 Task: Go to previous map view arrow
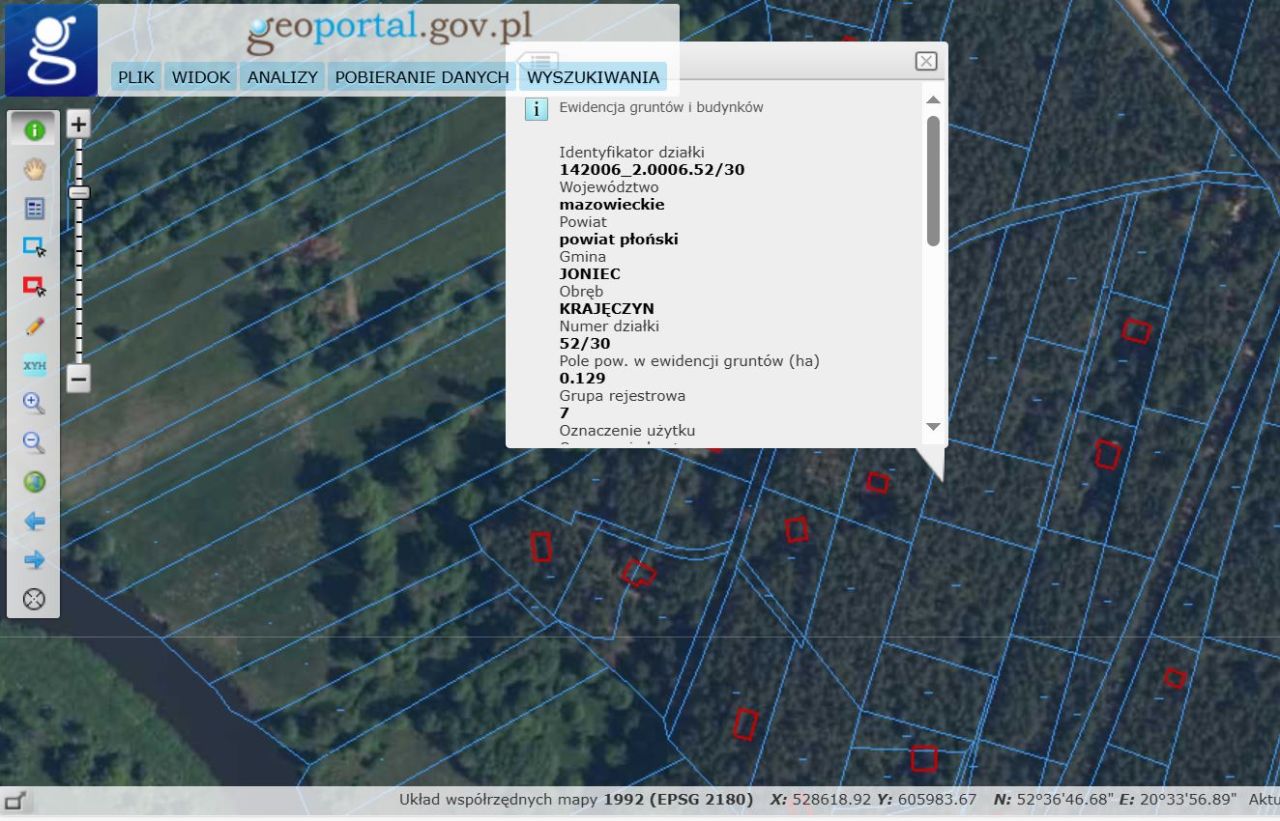(x=34, y=521)
